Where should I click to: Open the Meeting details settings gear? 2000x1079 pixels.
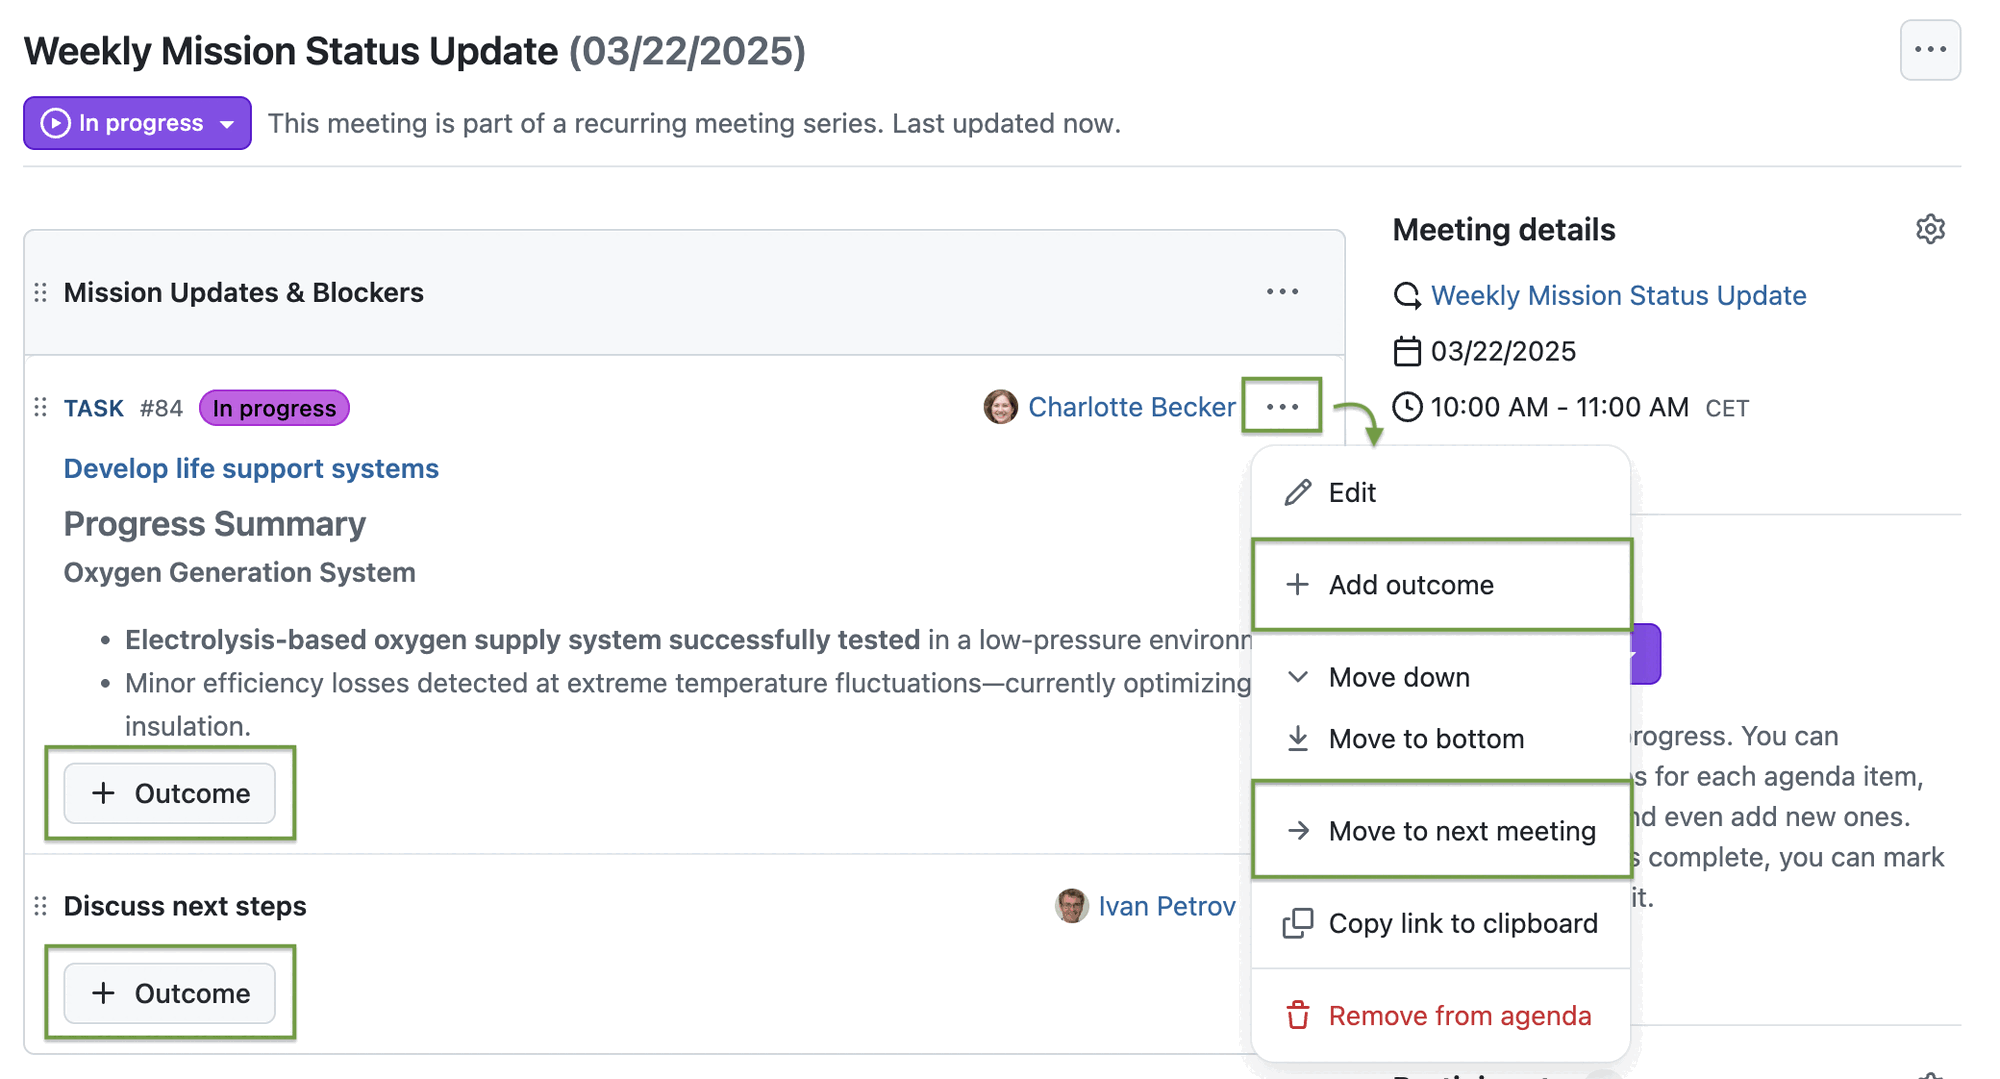(x=1930, y=229)
